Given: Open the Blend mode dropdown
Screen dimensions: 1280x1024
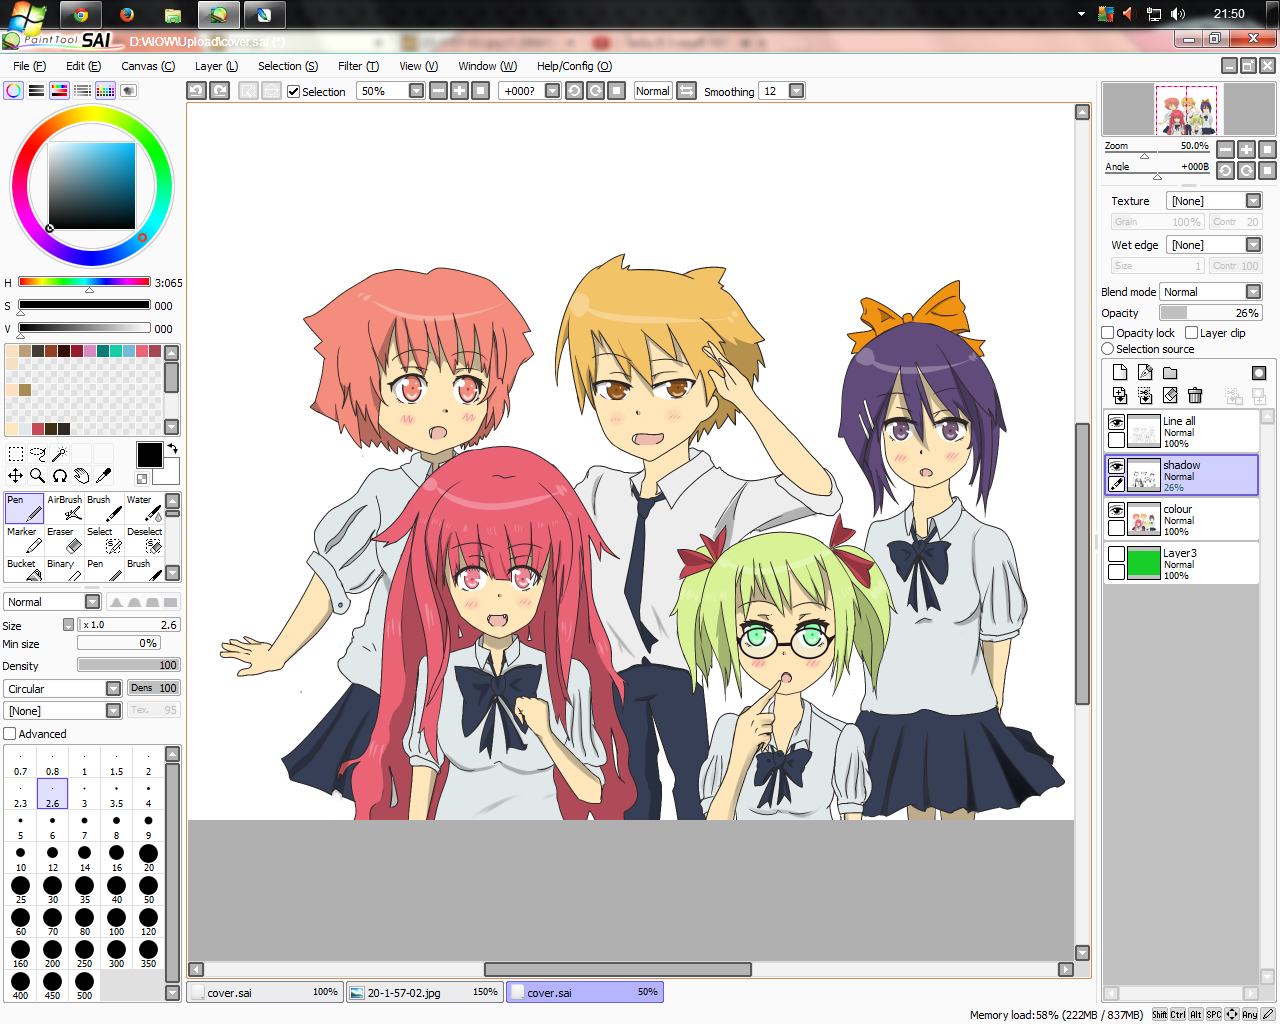Looking at the screenshot, I should 1211,292.
